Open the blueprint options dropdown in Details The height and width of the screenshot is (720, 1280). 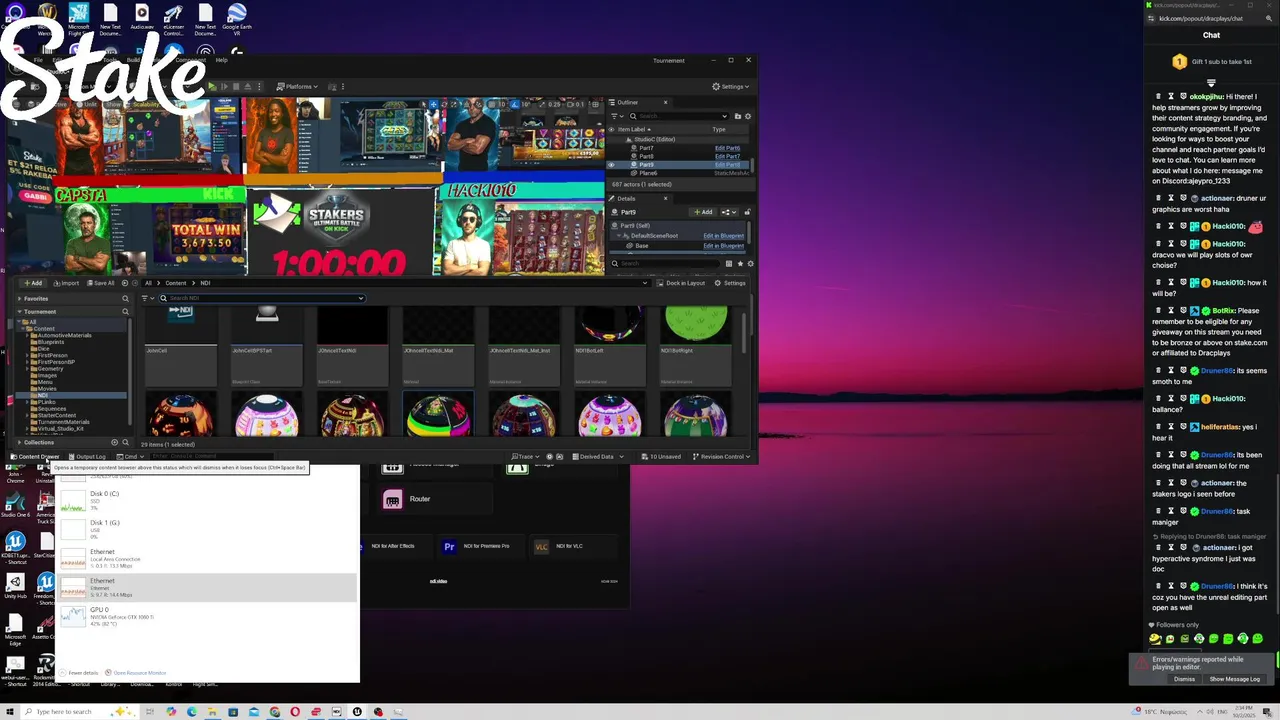[x=728, y=212]
